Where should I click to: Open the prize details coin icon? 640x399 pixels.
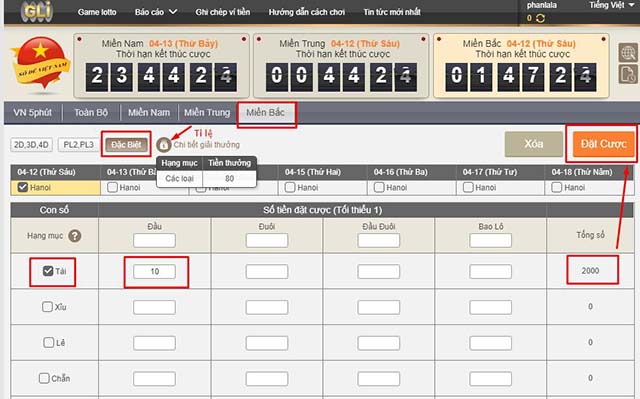[164, 144]
